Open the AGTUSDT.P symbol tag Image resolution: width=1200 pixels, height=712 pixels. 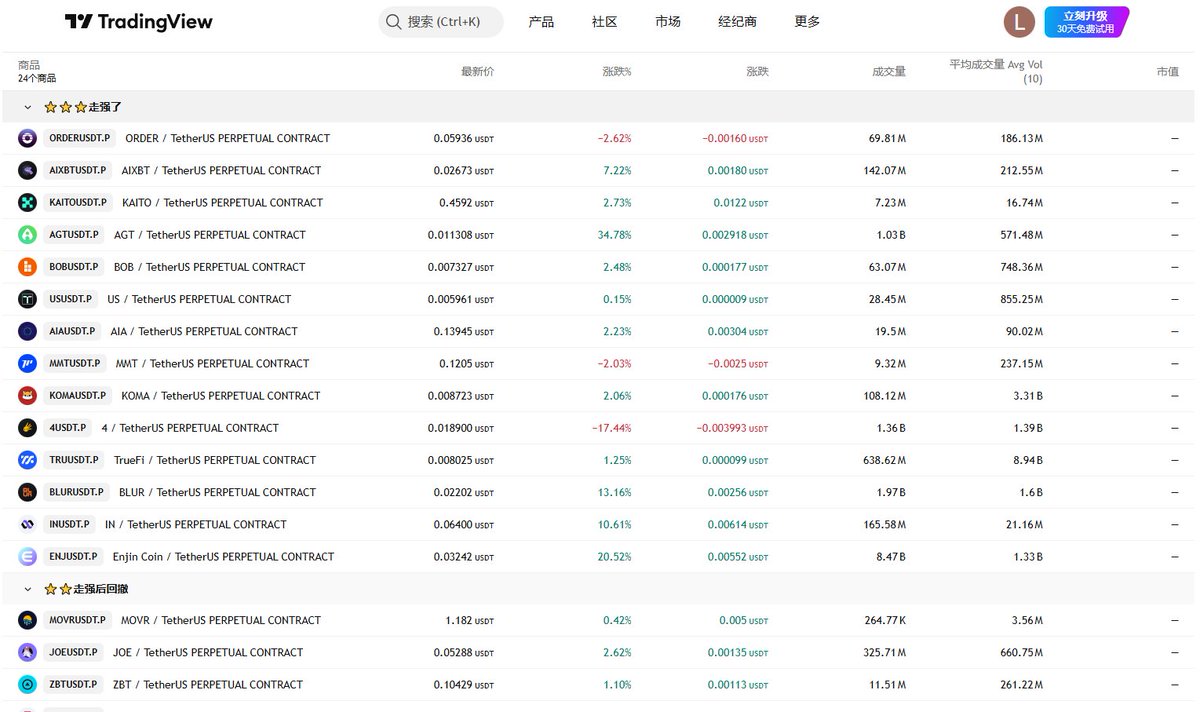pyautogui.click(x=74, y=235)
